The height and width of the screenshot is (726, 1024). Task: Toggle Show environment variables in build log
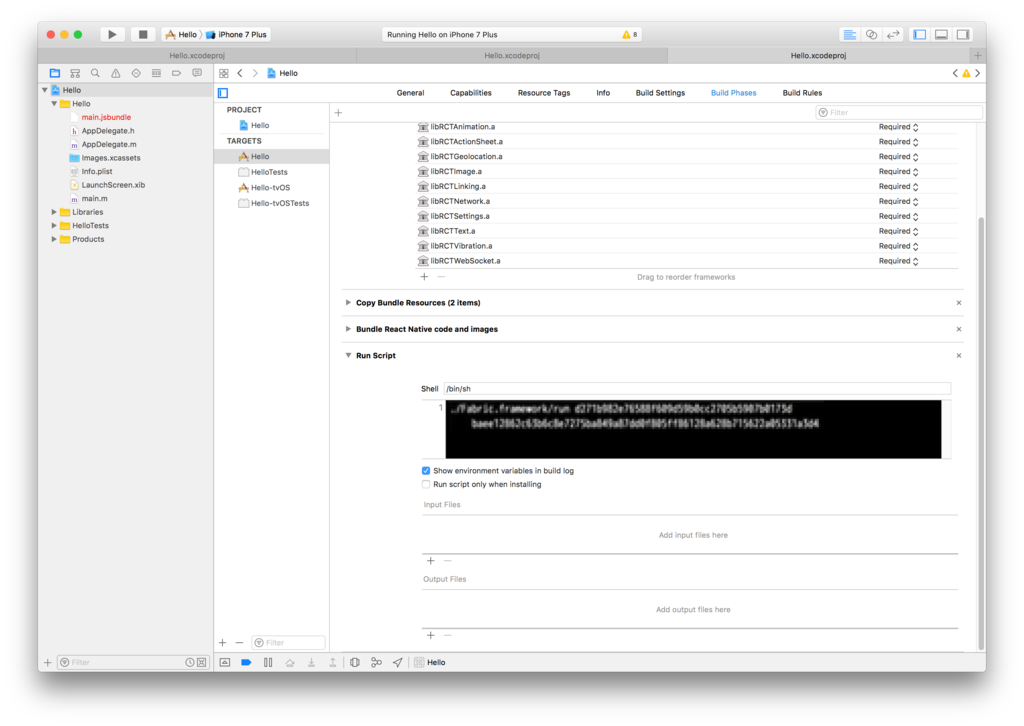[x=426, y=471]
